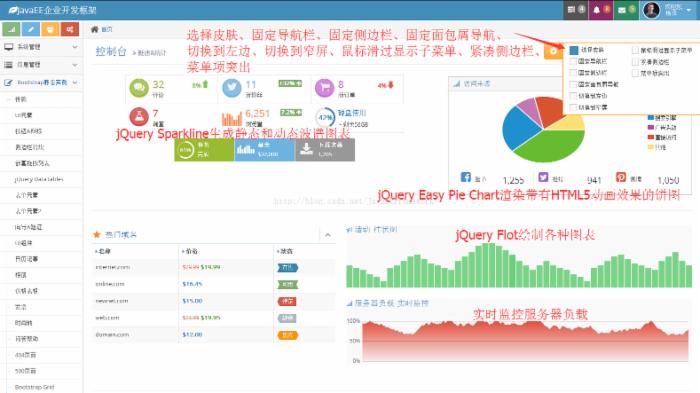
Task: Enable 菜单项突出 checkbox
Action: [x=636, y=73]
